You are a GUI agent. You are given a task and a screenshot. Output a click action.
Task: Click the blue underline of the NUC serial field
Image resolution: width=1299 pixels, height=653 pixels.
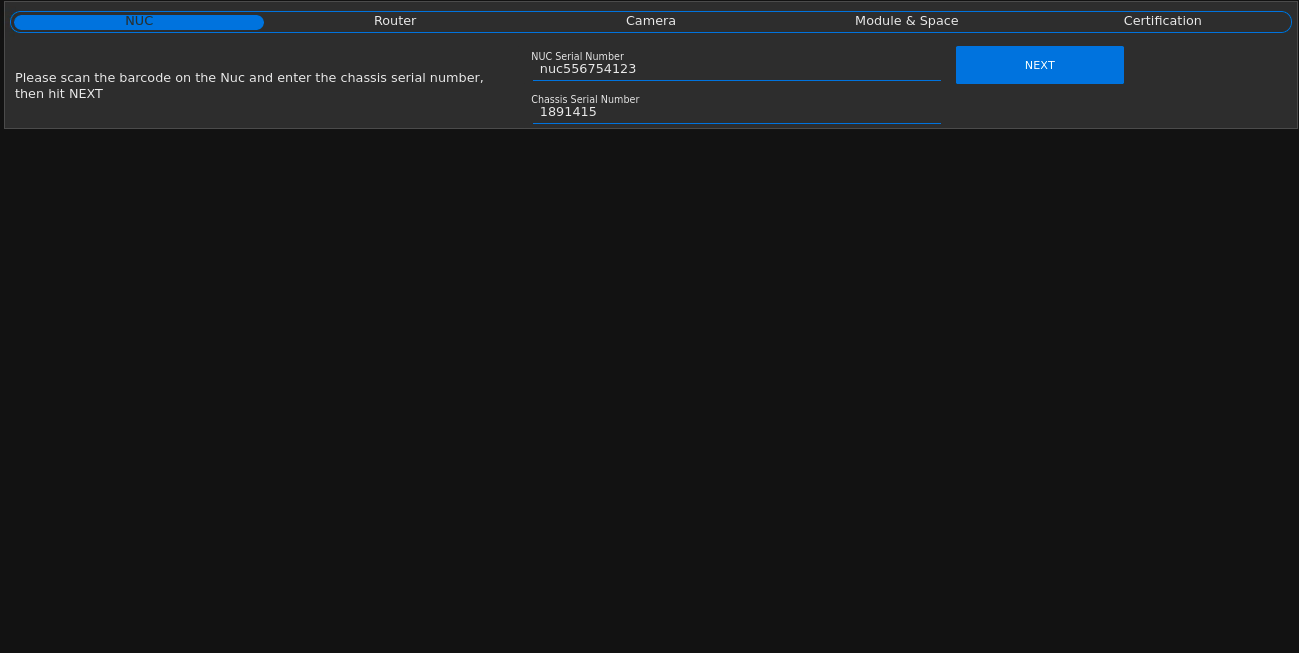736,80
